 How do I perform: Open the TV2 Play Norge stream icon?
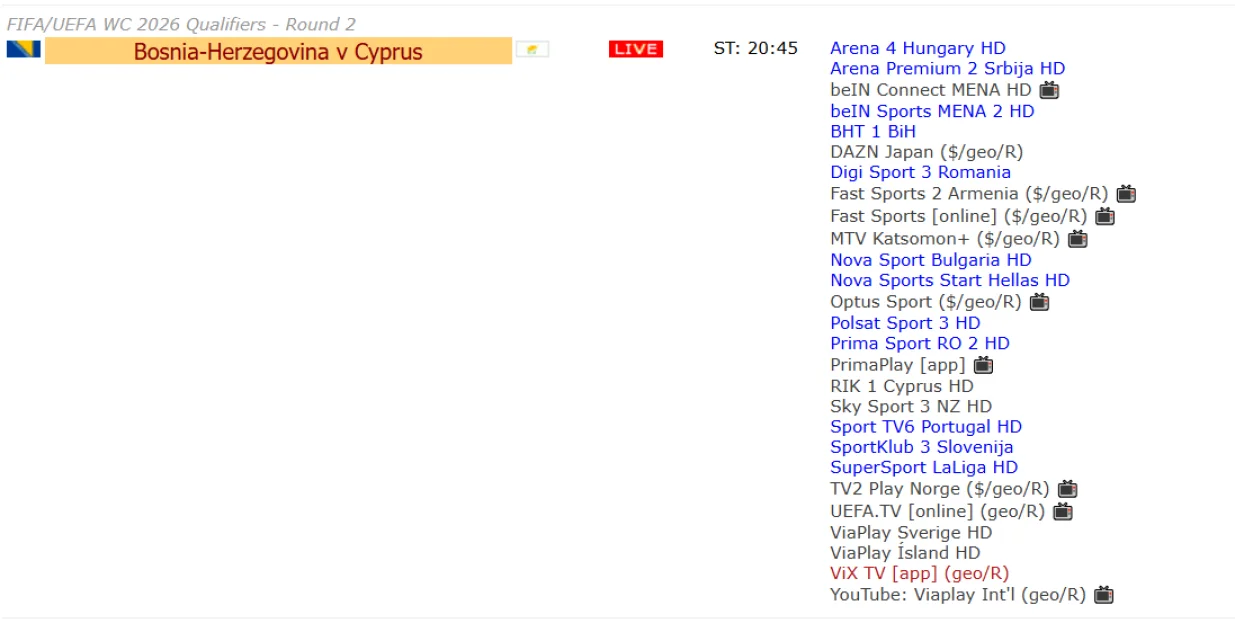(1066, 489)
